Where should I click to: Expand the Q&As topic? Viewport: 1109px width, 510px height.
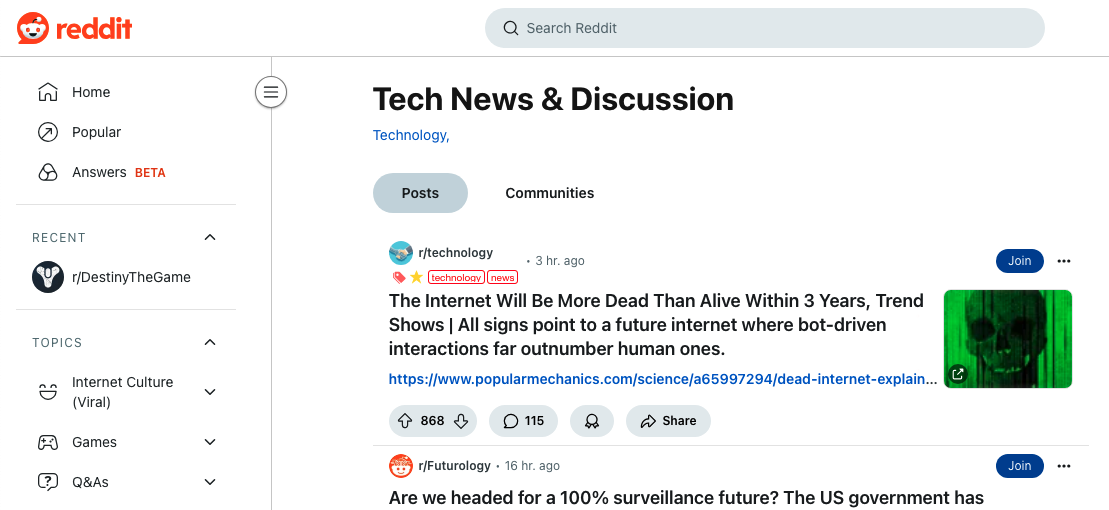click(210, 482)
